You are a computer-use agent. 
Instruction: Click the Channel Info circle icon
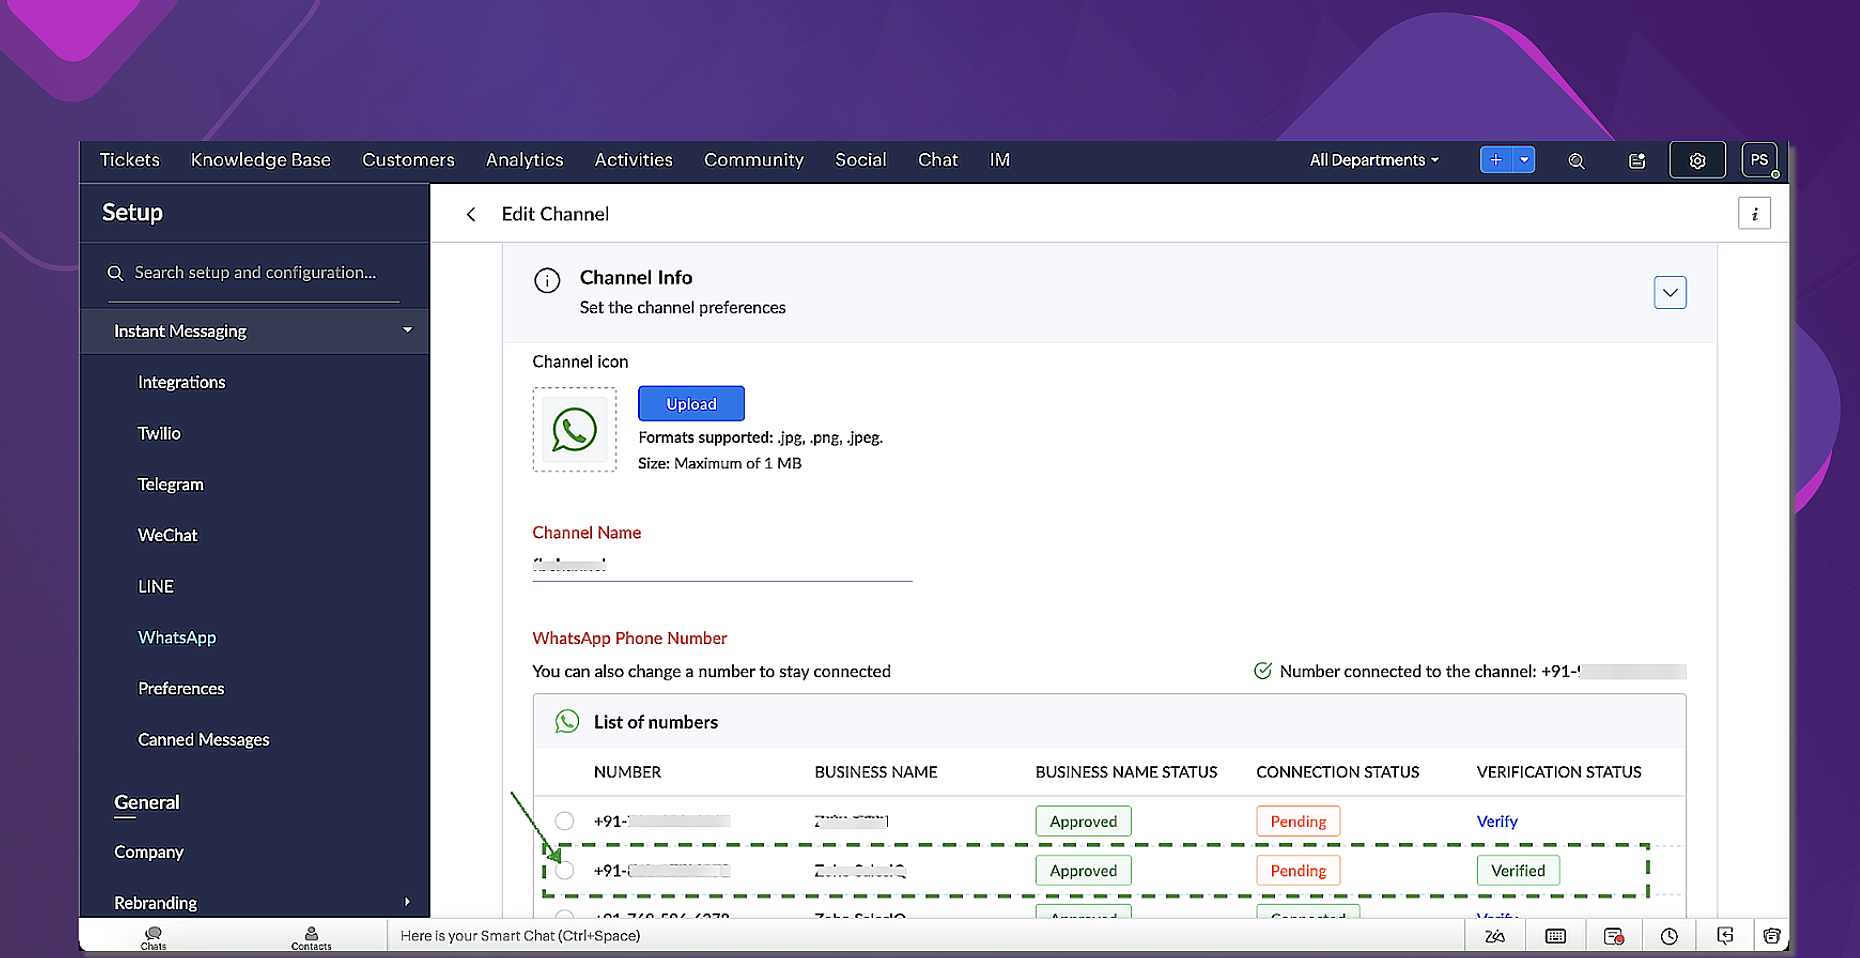click(x=547, y=281)
